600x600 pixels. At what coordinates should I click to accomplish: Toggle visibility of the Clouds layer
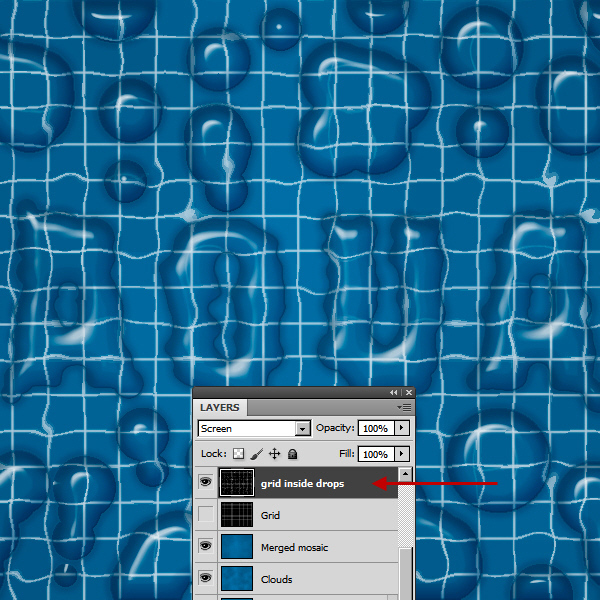point(205,579)
